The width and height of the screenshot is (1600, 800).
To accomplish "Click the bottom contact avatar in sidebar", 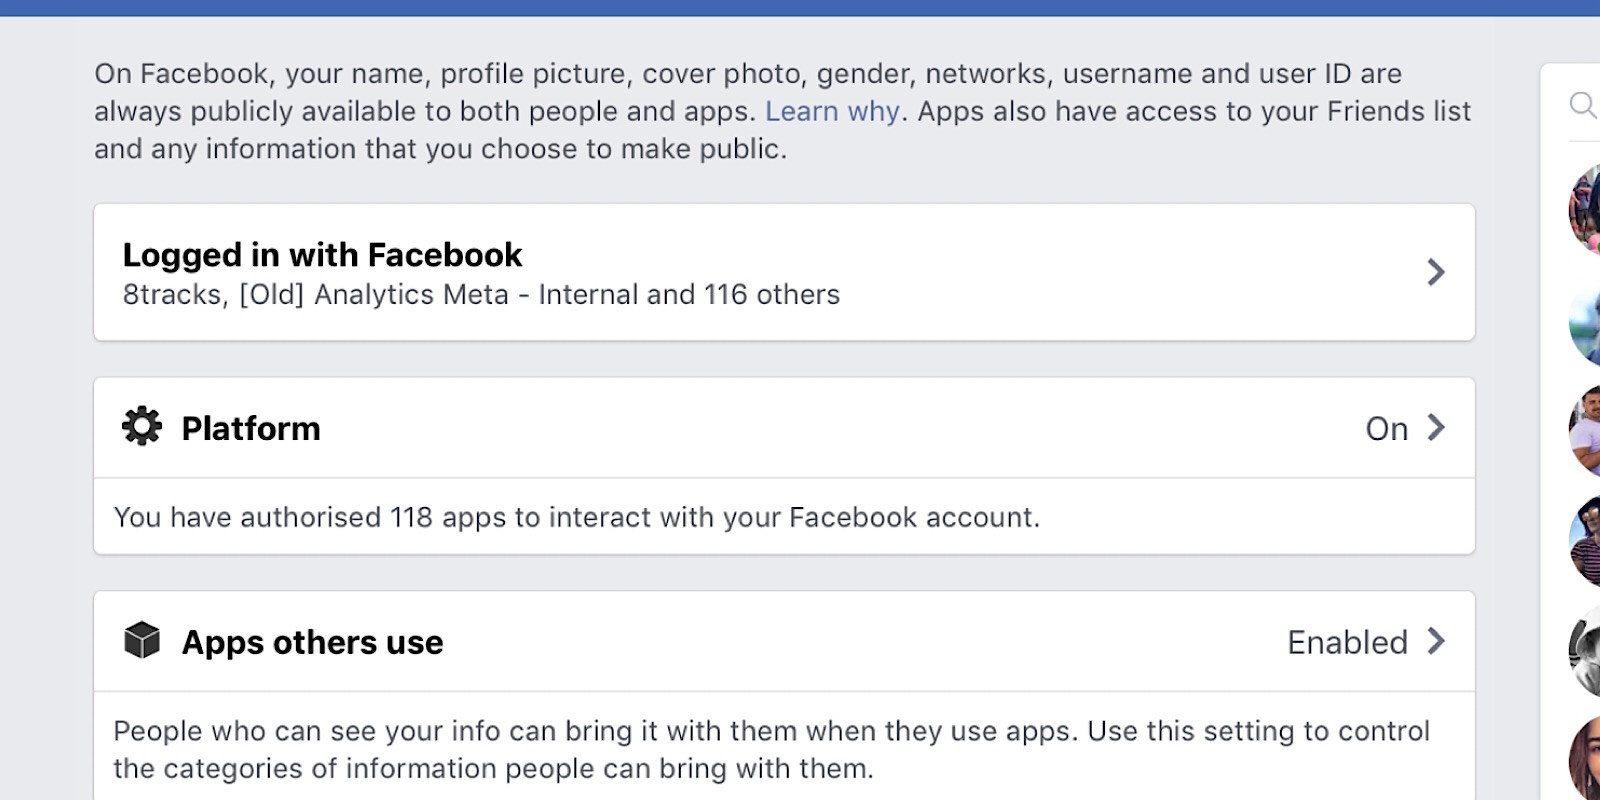I will click(x=1584, y=758).
